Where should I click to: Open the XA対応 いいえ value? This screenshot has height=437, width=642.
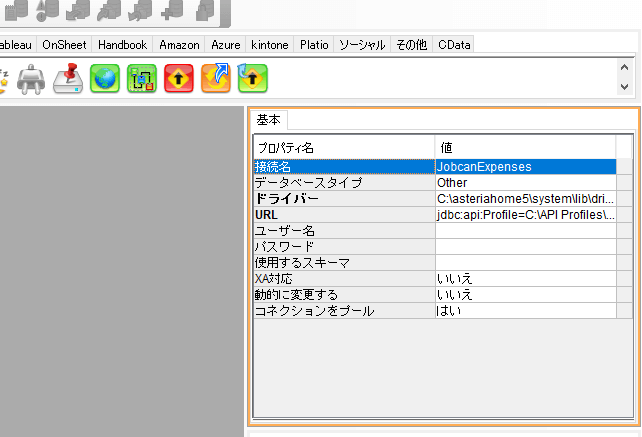point(526,279)
